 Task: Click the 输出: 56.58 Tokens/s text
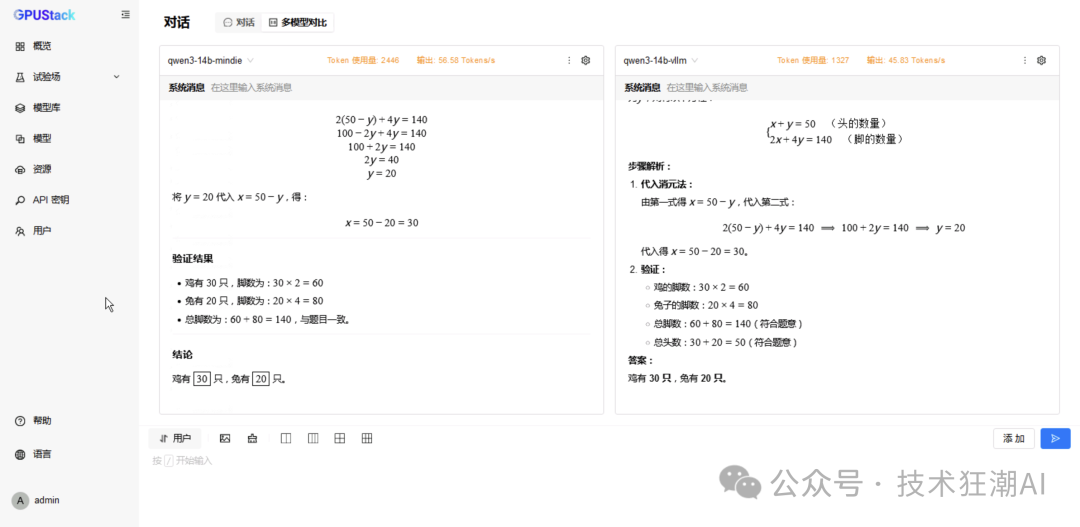click(x=456, y=61)
